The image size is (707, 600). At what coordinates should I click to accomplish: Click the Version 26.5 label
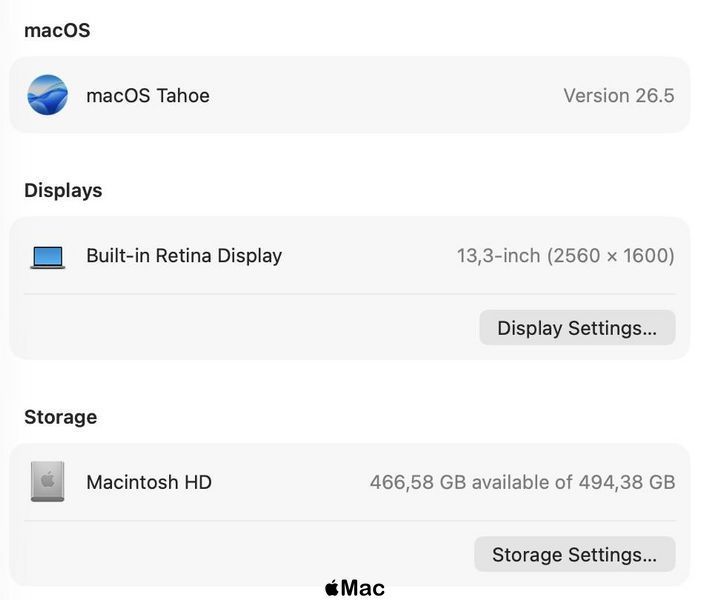pyautogui.click(x=619, y=96)
